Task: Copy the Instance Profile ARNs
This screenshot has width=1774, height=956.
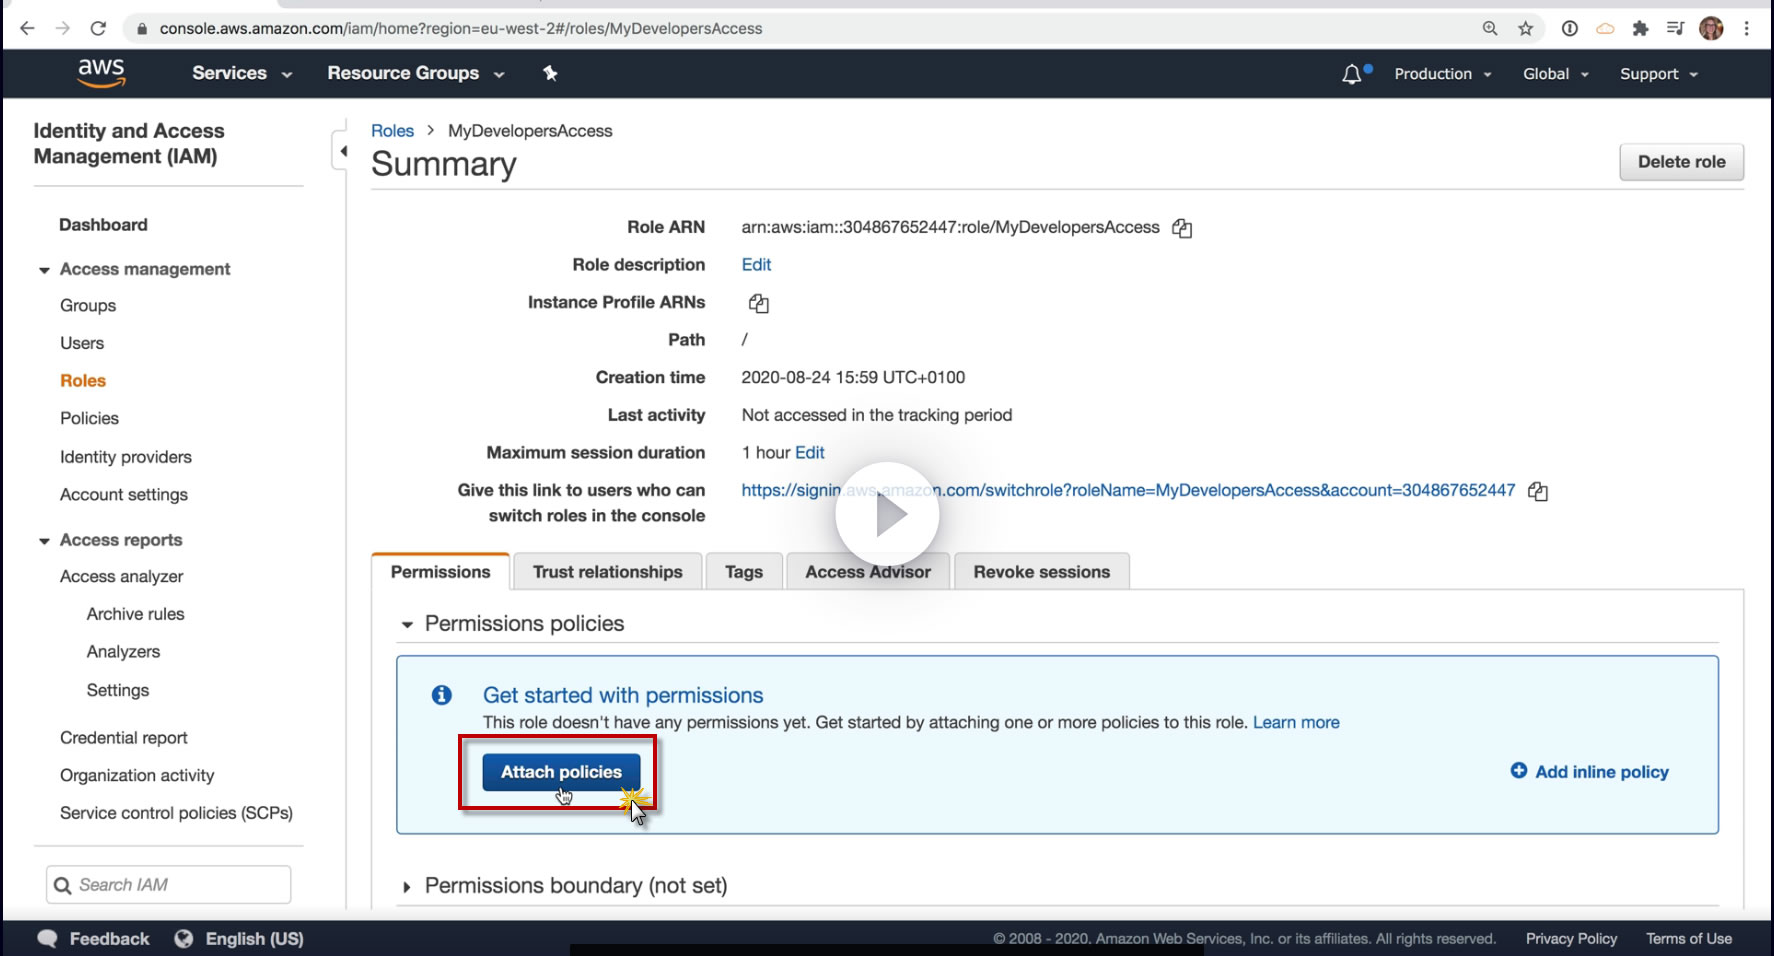Action: [759, 303]
